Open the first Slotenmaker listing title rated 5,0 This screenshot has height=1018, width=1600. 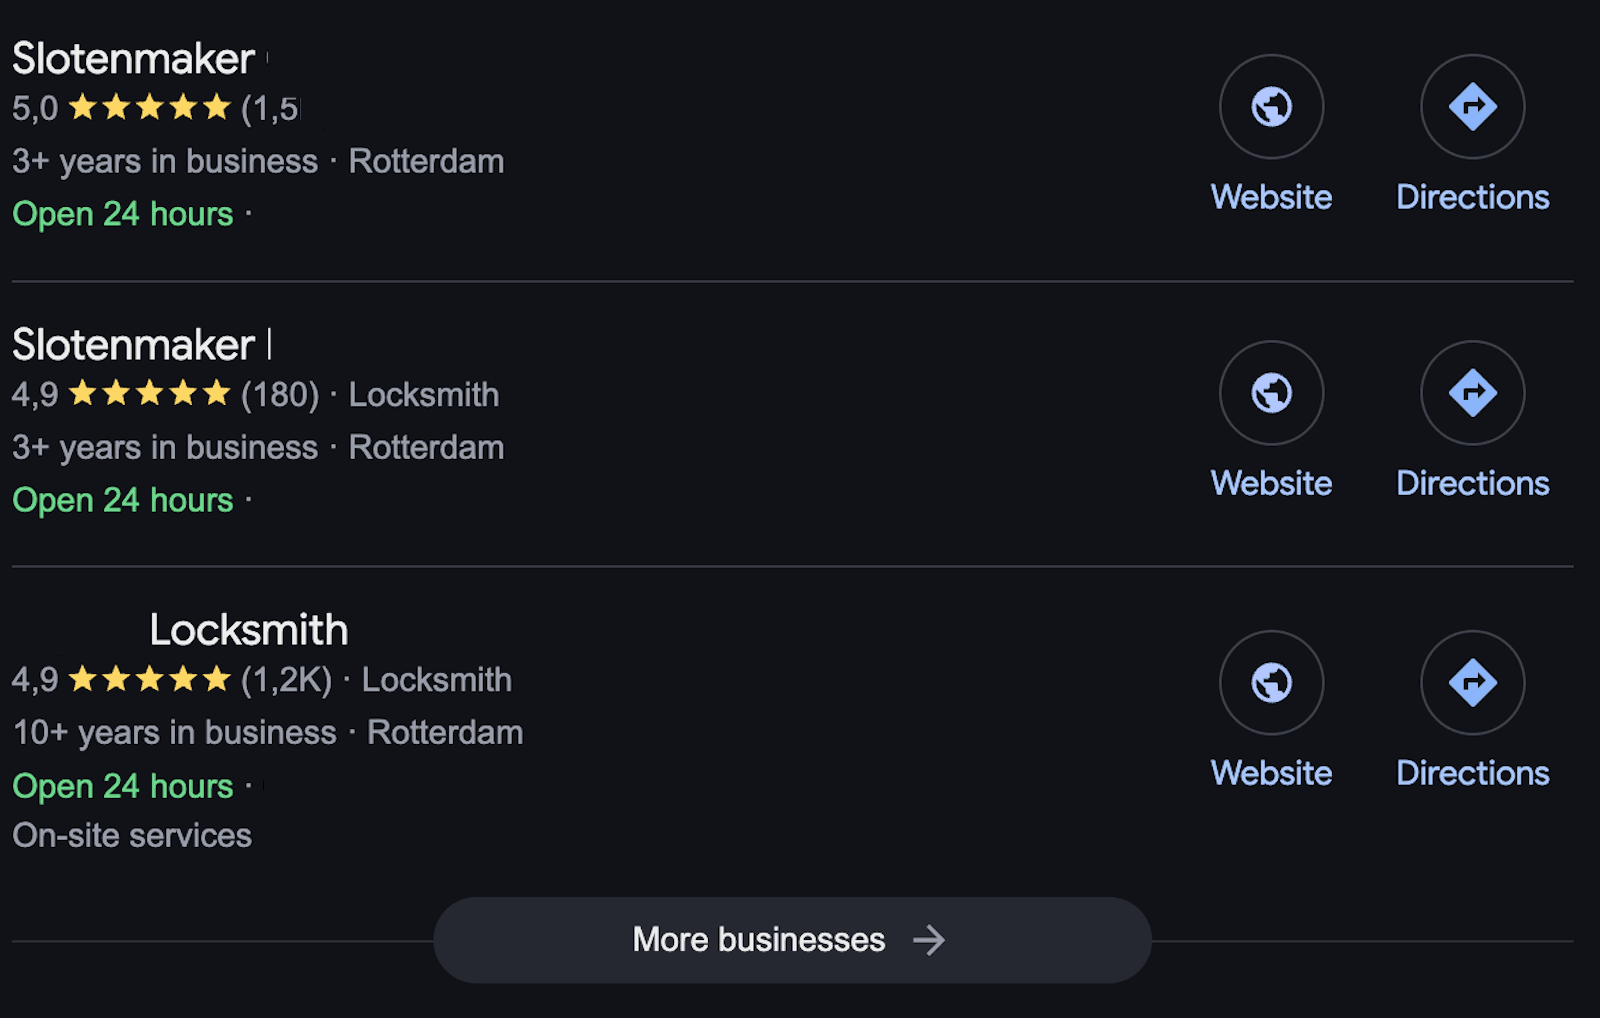click(x=133, y=59)
